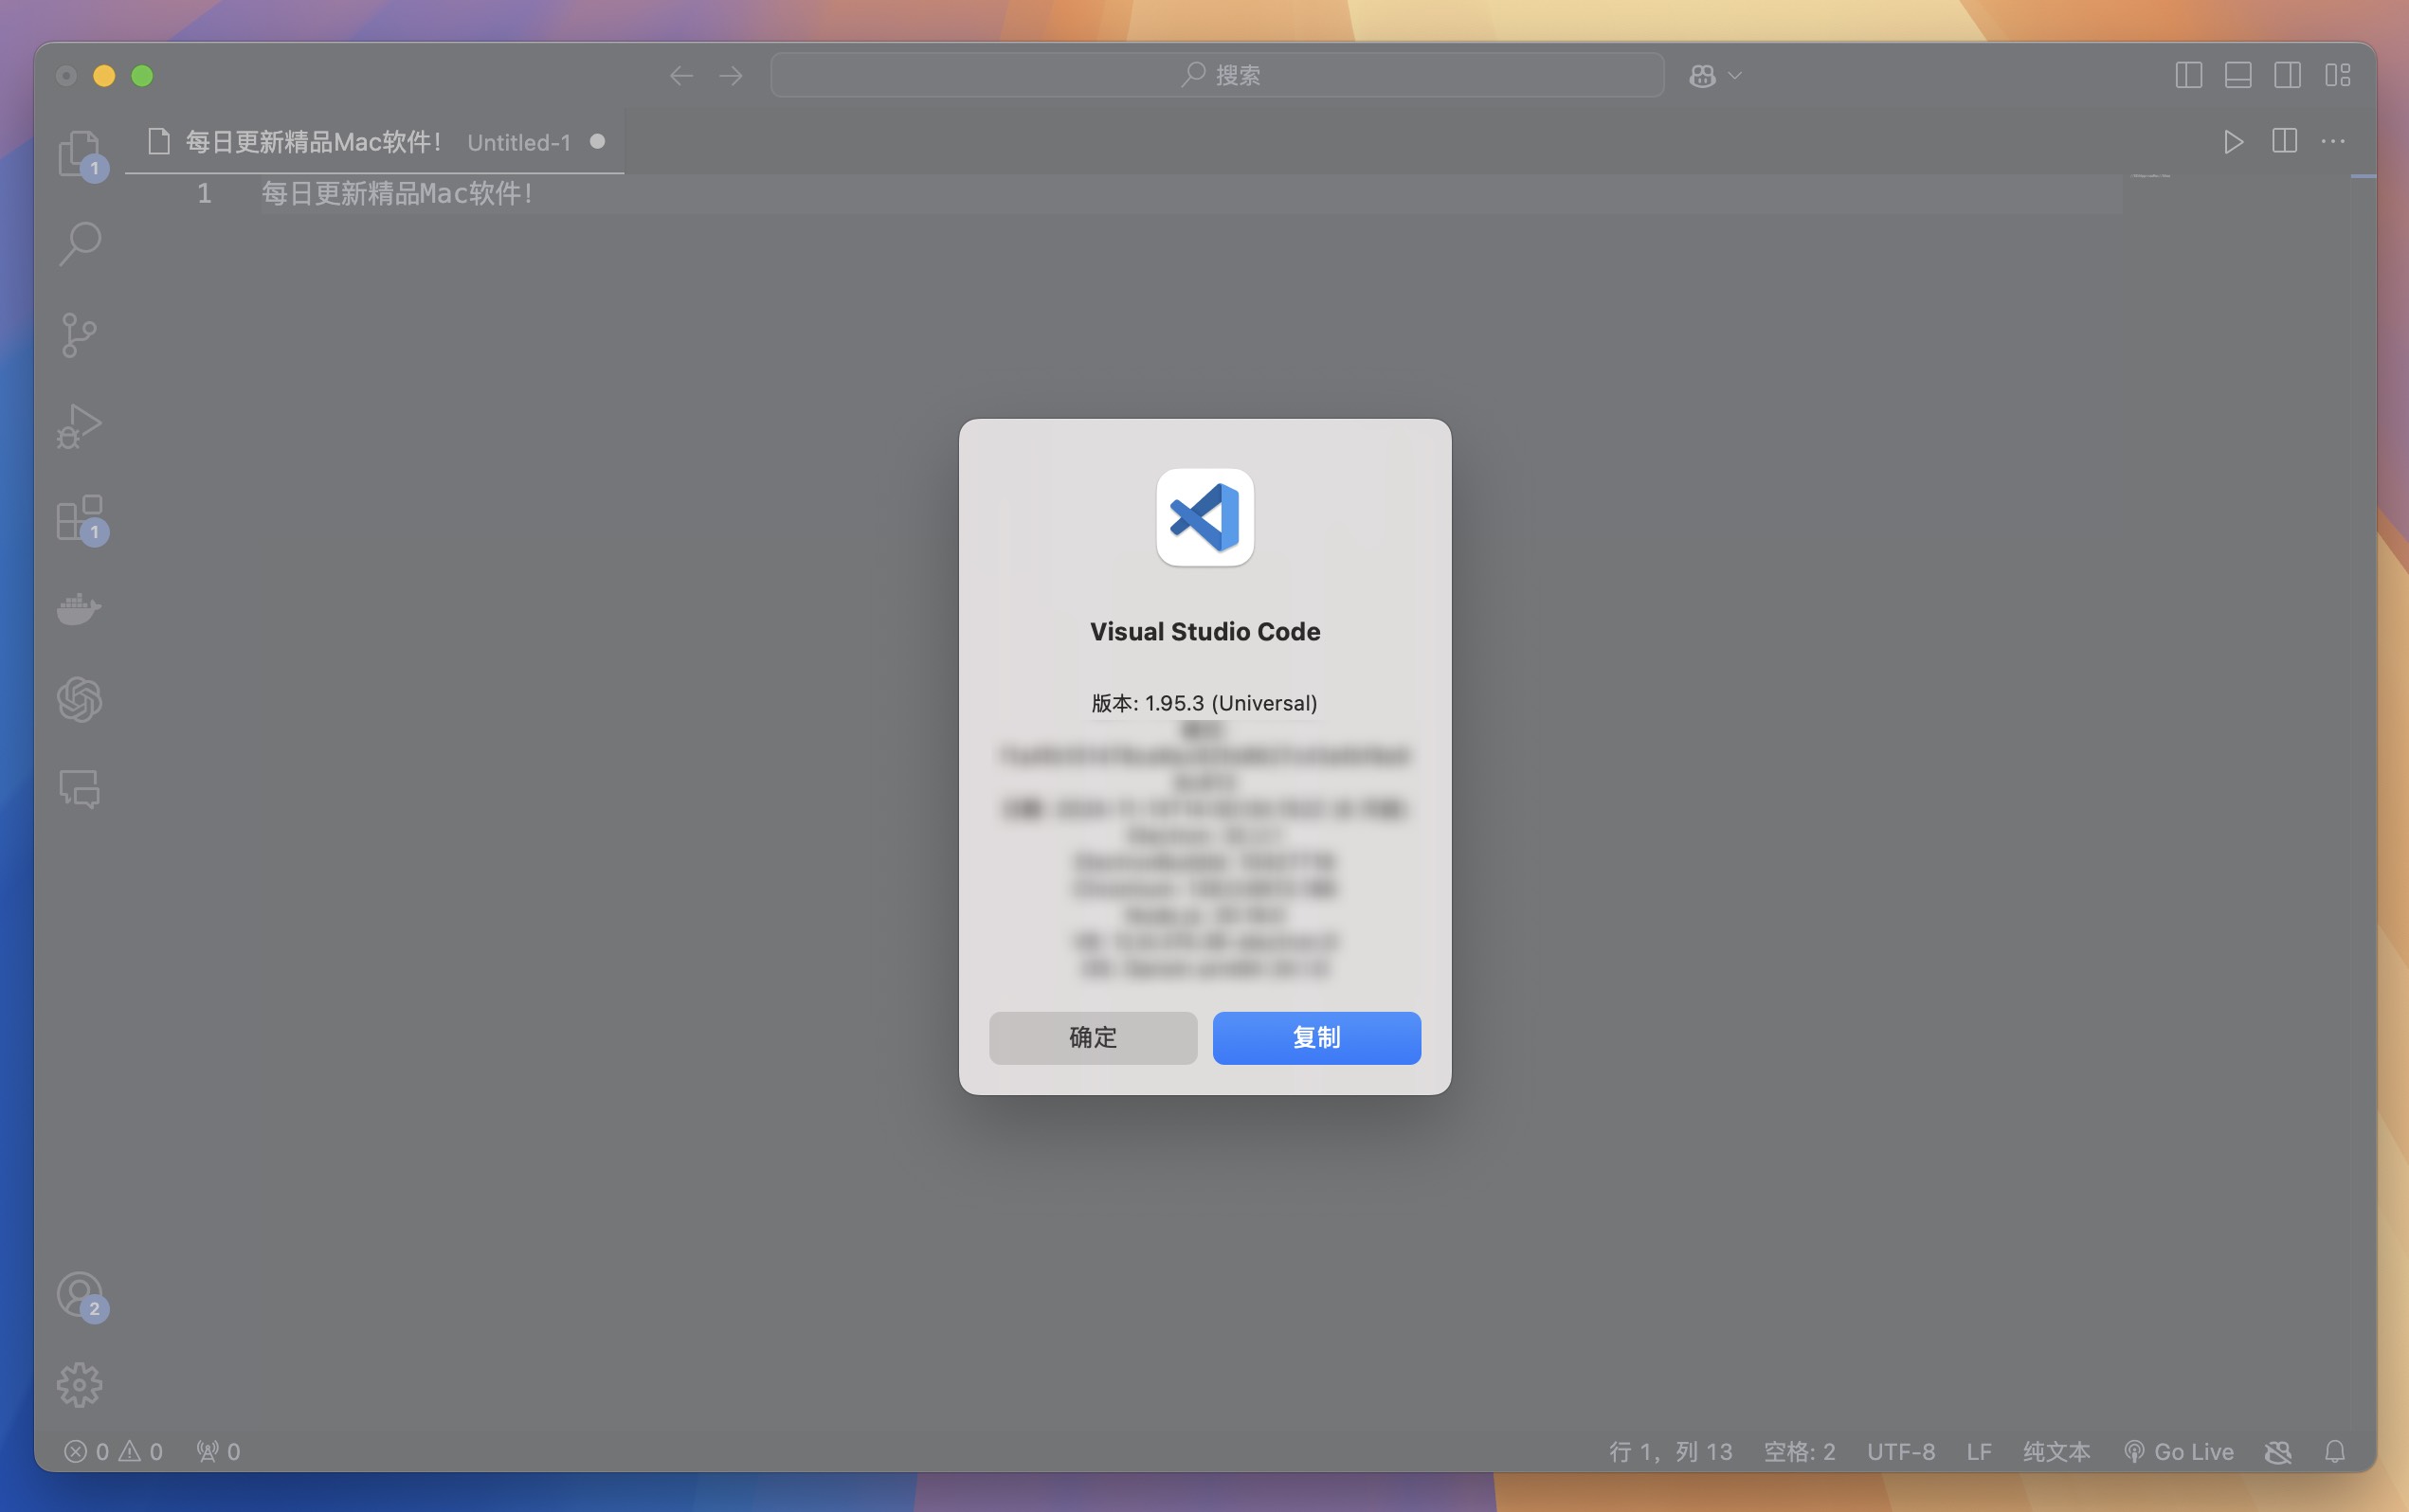Click 确定 button in the about dialog

point(1093,1037)
